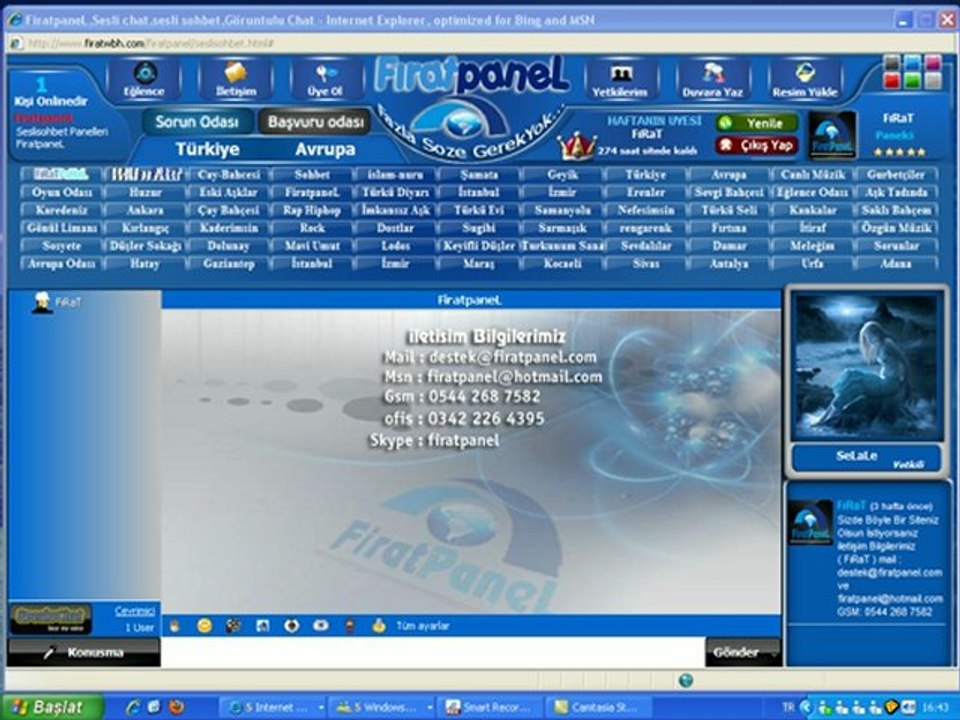Screen dimensions: 960x720
Task: Click the camera icon in chat toolbar
Action: tap(321, 626)
